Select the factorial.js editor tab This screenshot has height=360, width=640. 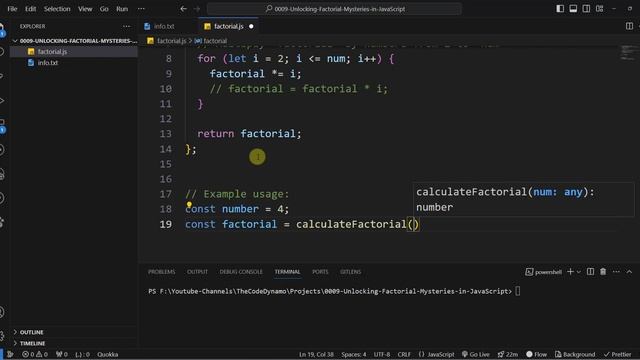pyautogui.click(x=228, y=26)
